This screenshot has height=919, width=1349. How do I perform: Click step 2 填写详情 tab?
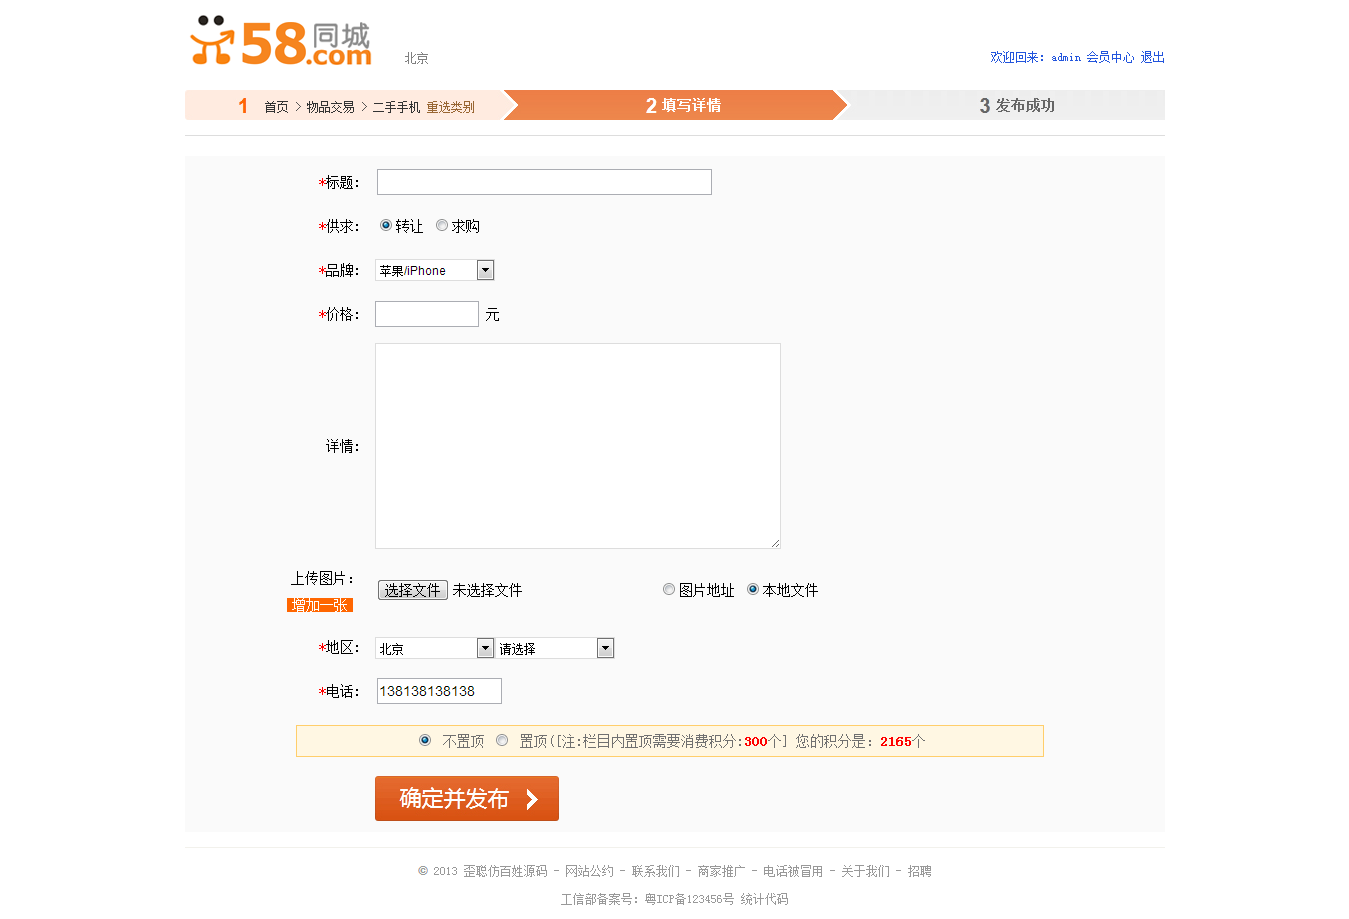[x=675, y=105]
